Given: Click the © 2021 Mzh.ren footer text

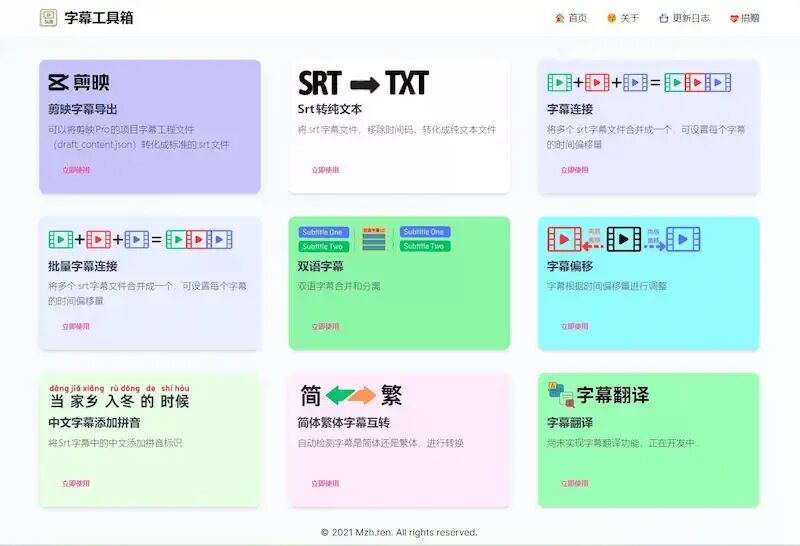Looking at the screenshot, I should point(399,532).
